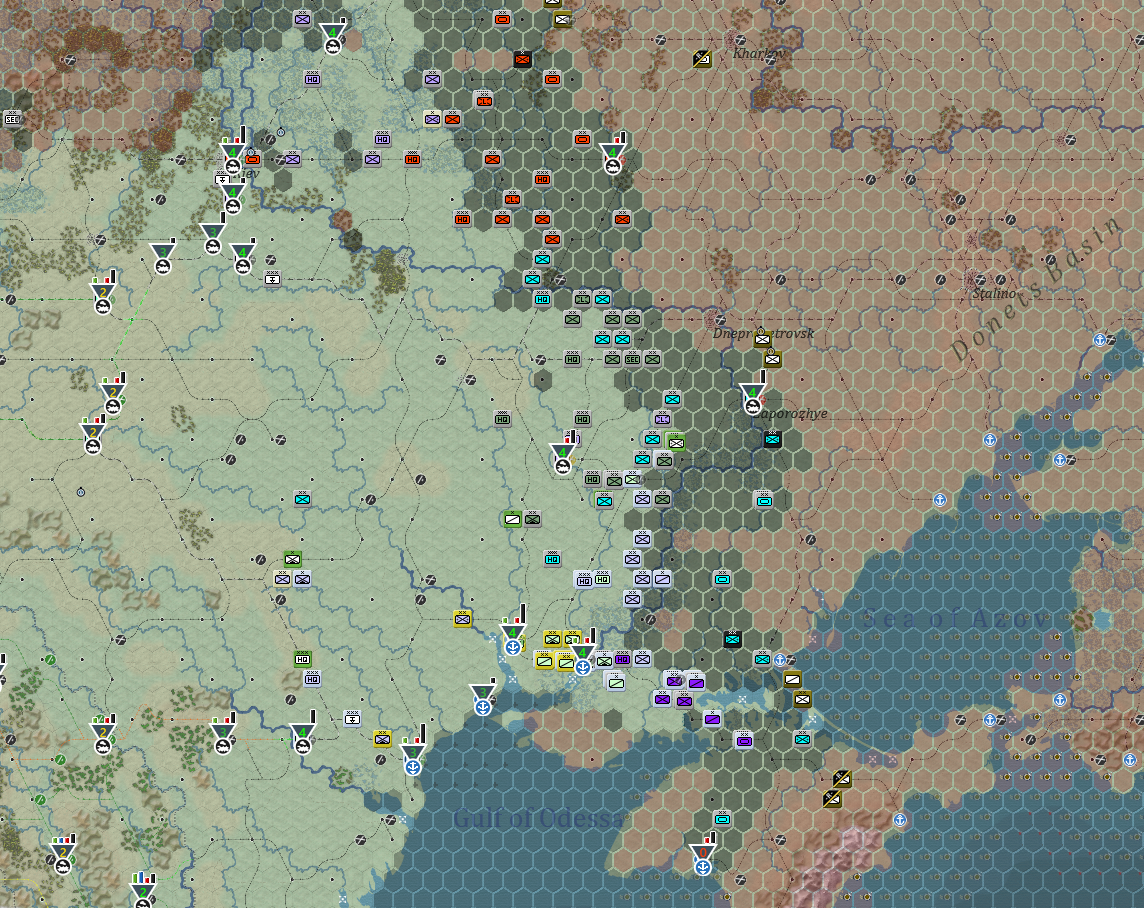The height and width of the screenshot is (908, 1144).
Task: Select the green HQ counter above the white HQ
Action: [x=303, y=659]
